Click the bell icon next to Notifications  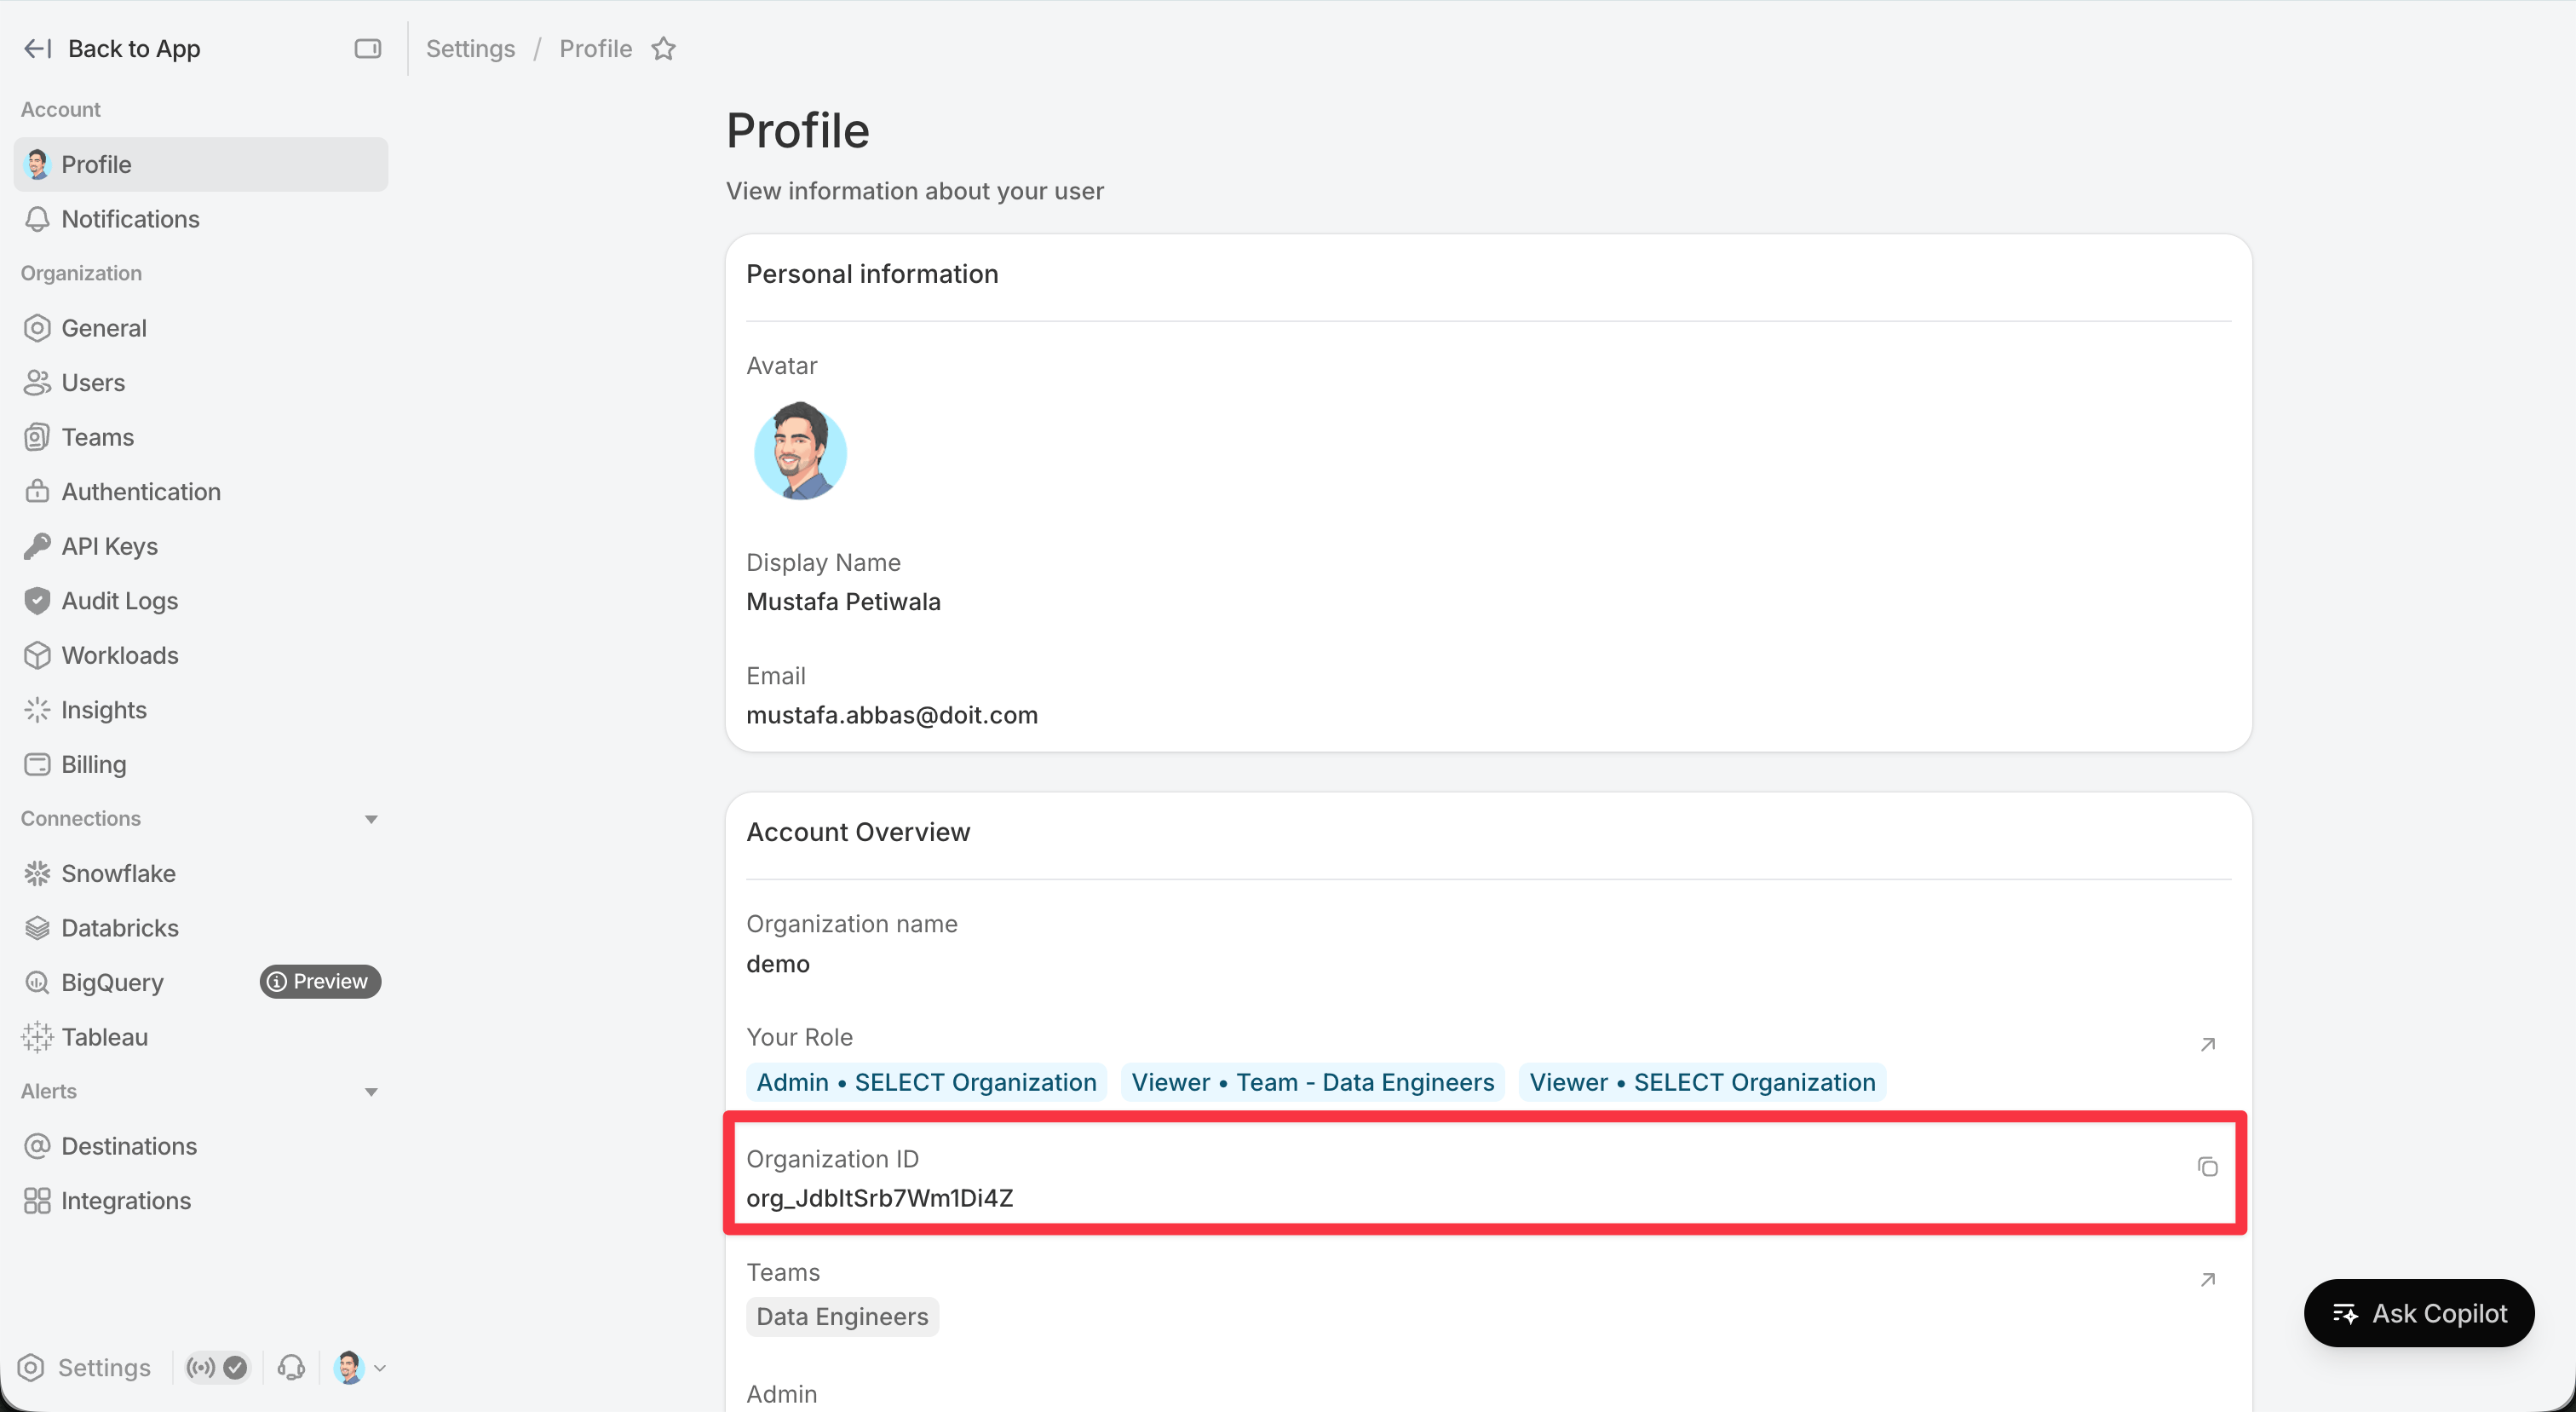point(37,219)
